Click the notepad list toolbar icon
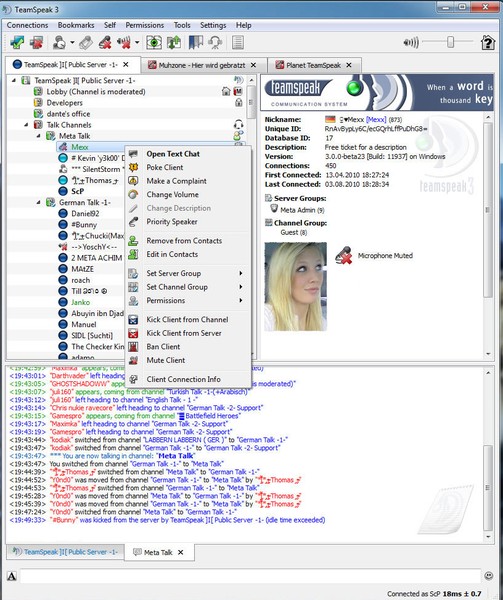503x600 pixels. 238,42
